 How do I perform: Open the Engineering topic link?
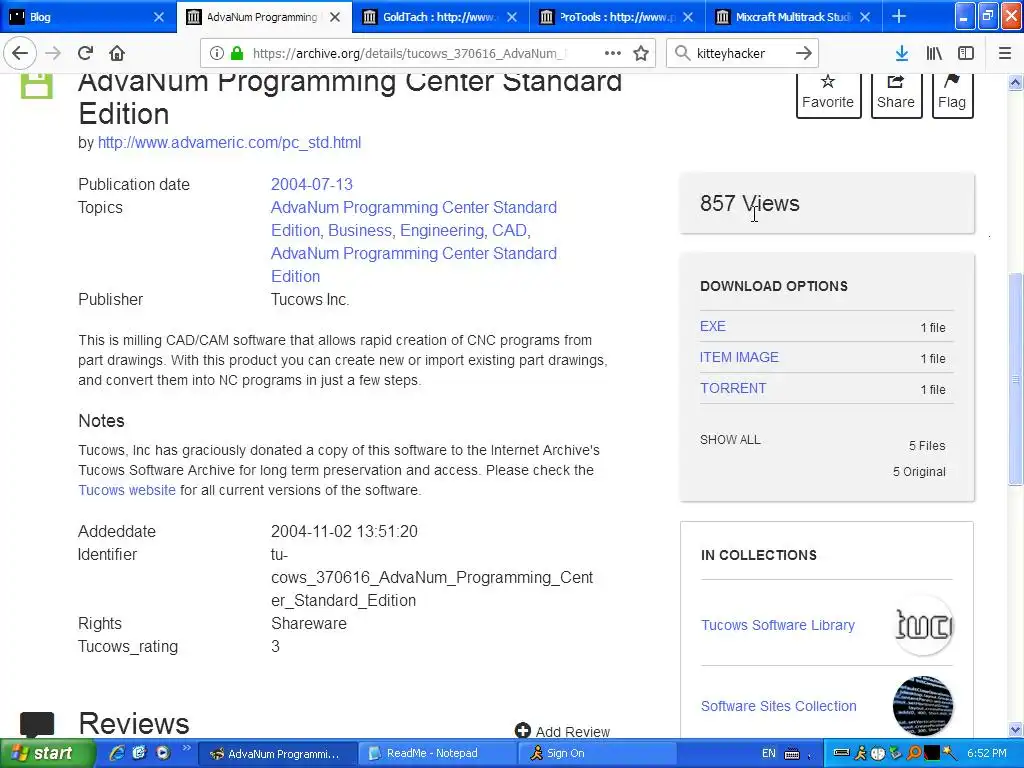tap(442, 231)
